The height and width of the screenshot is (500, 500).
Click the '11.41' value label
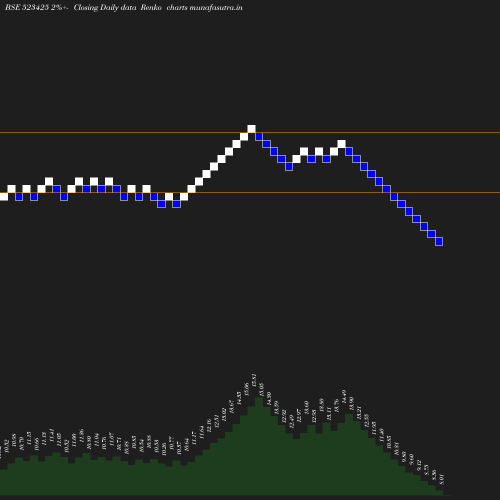(51, 435)
